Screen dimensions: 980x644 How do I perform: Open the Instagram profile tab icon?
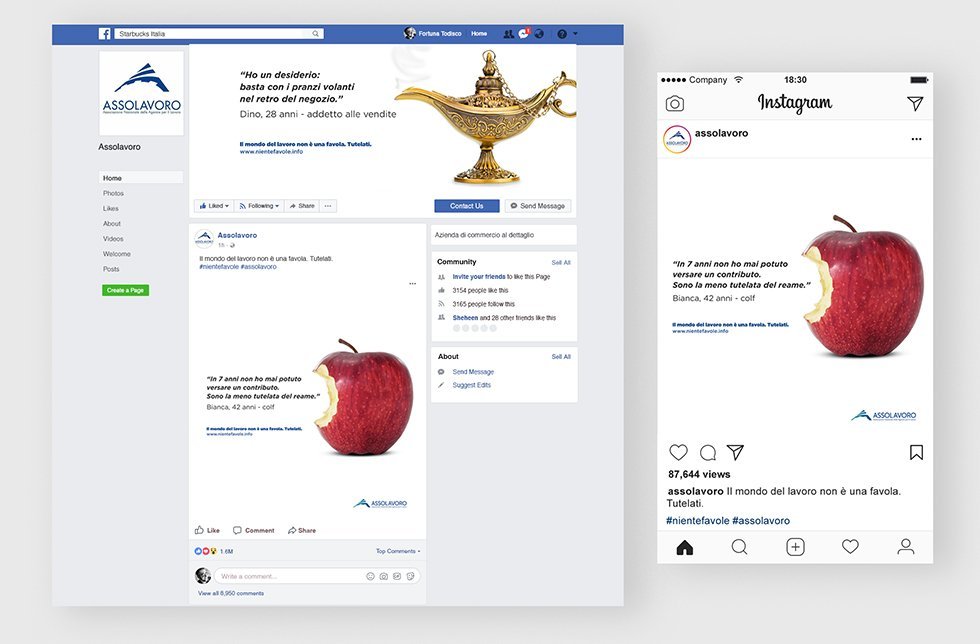pos(906,547)
